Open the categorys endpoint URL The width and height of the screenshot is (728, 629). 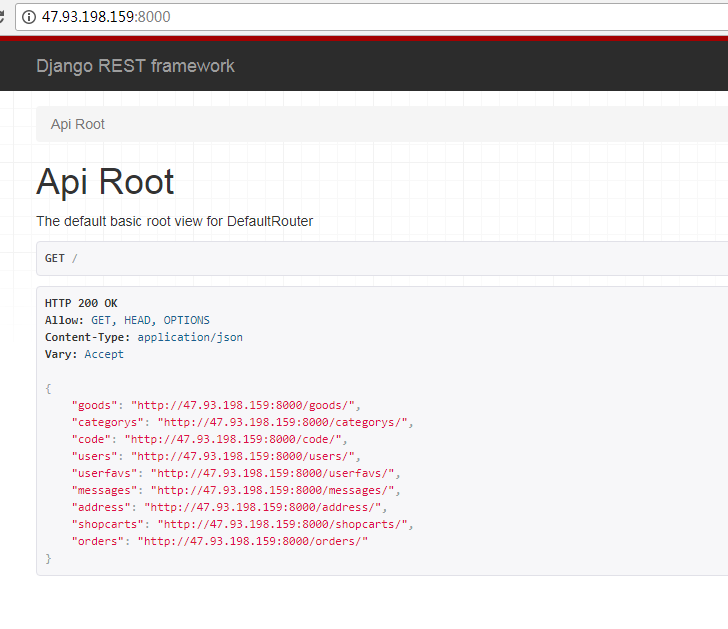[282, 422]
